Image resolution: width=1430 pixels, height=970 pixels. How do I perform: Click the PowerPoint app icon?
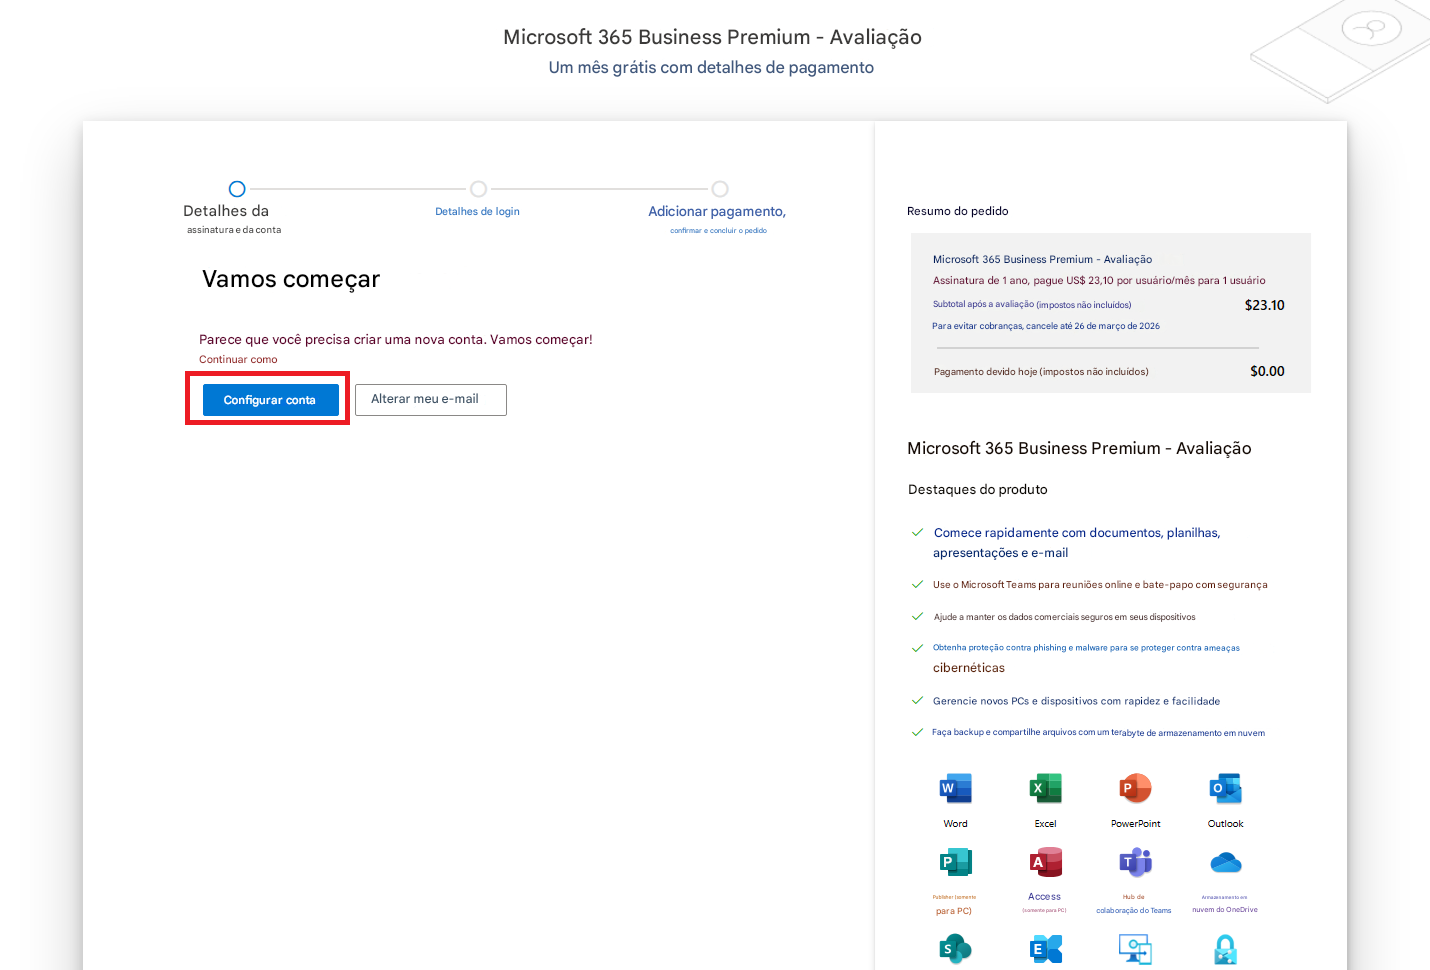pos(1135,789)
